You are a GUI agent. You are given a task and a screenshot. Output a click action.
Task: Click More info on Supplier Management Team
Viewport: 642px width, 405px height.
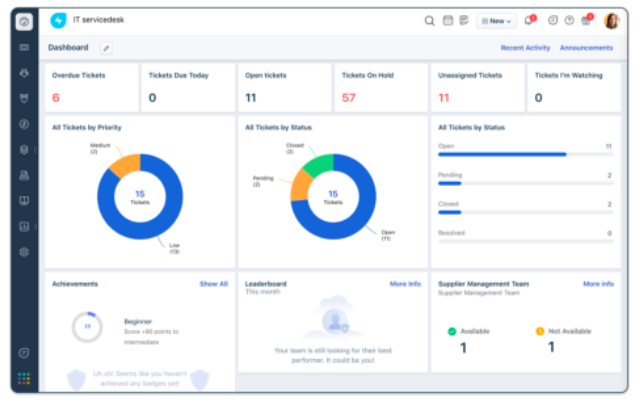pyautogui.click(x=598, y=284)
